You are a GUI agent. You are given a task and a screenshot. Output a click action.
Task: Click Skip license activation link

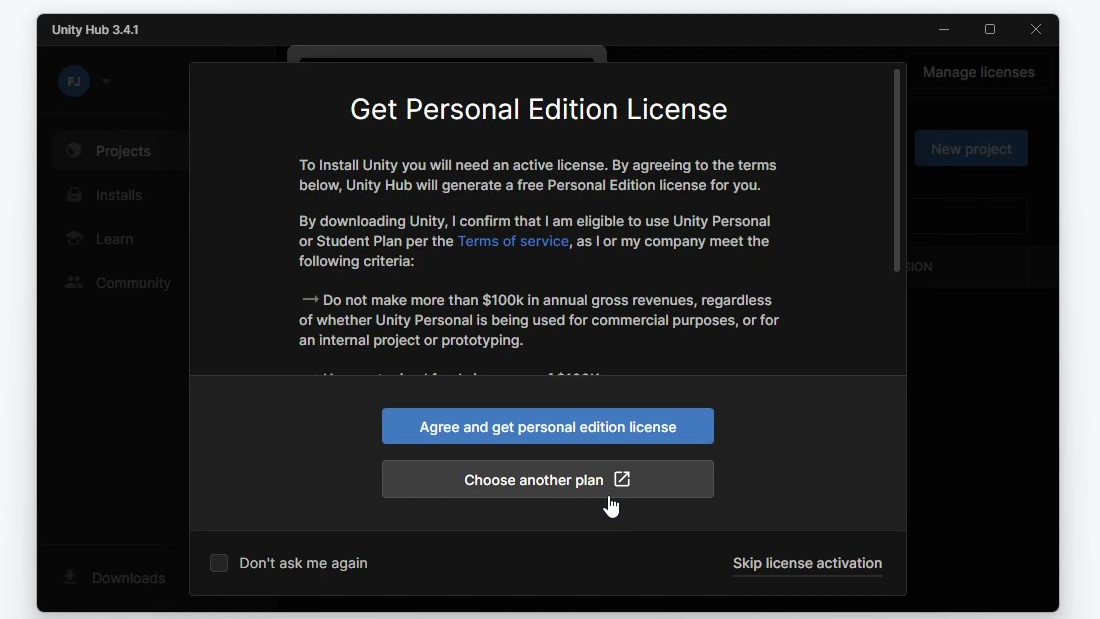click(807, 564)
